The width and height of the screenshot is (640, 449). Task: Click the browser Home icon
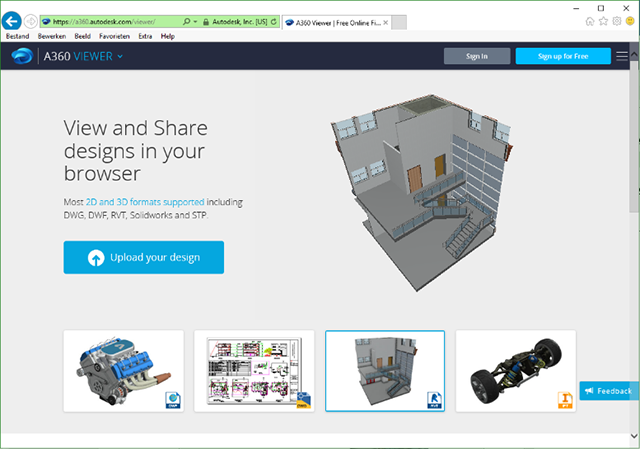(x=590, y=21)
